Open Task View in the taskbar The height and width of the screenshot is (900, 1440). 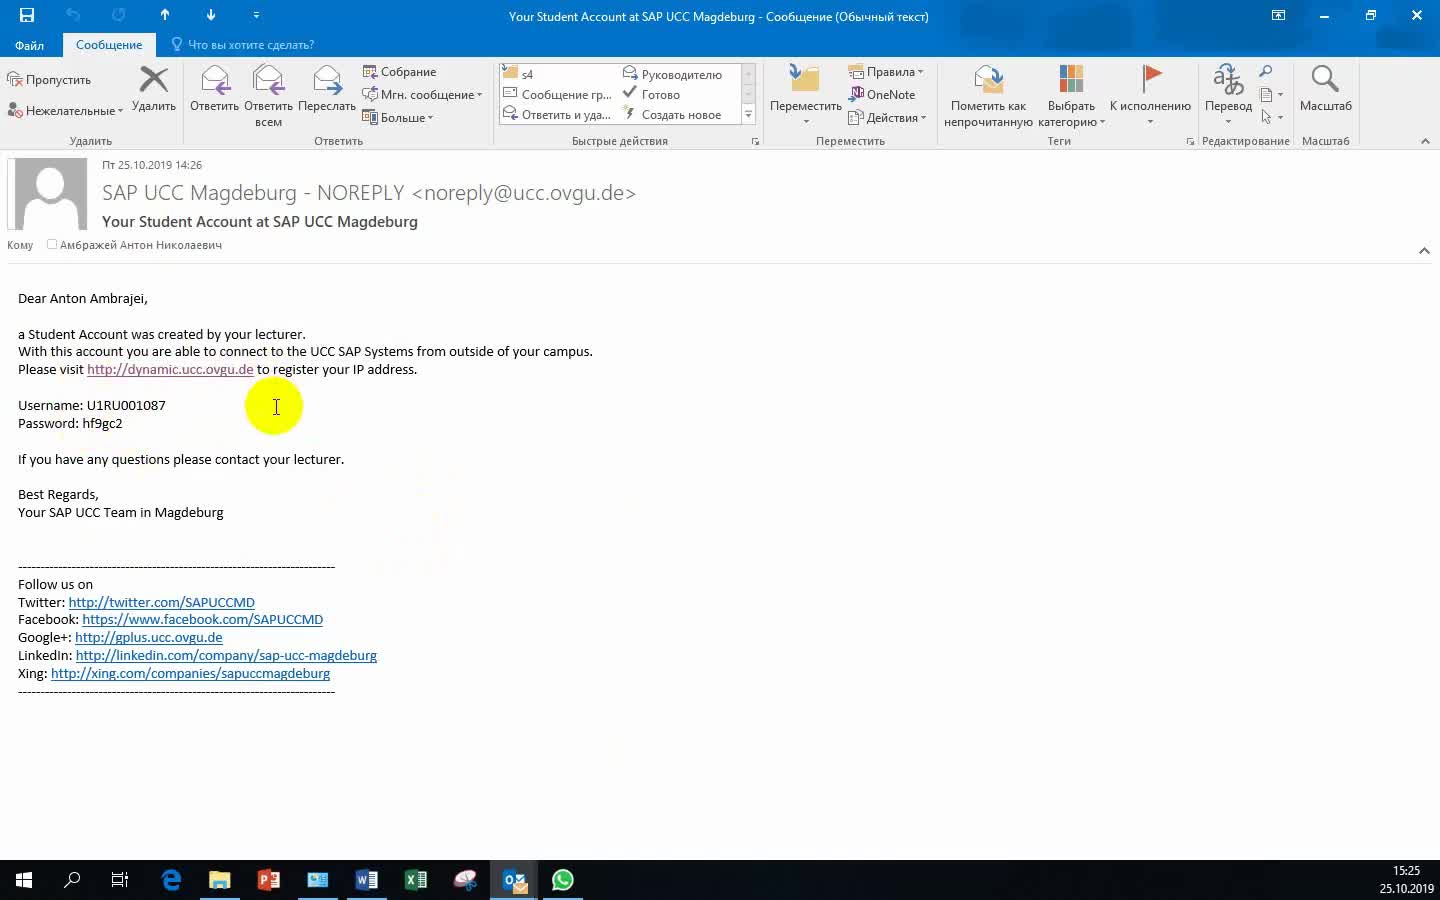pyautogui.click(x=120, y=880)
